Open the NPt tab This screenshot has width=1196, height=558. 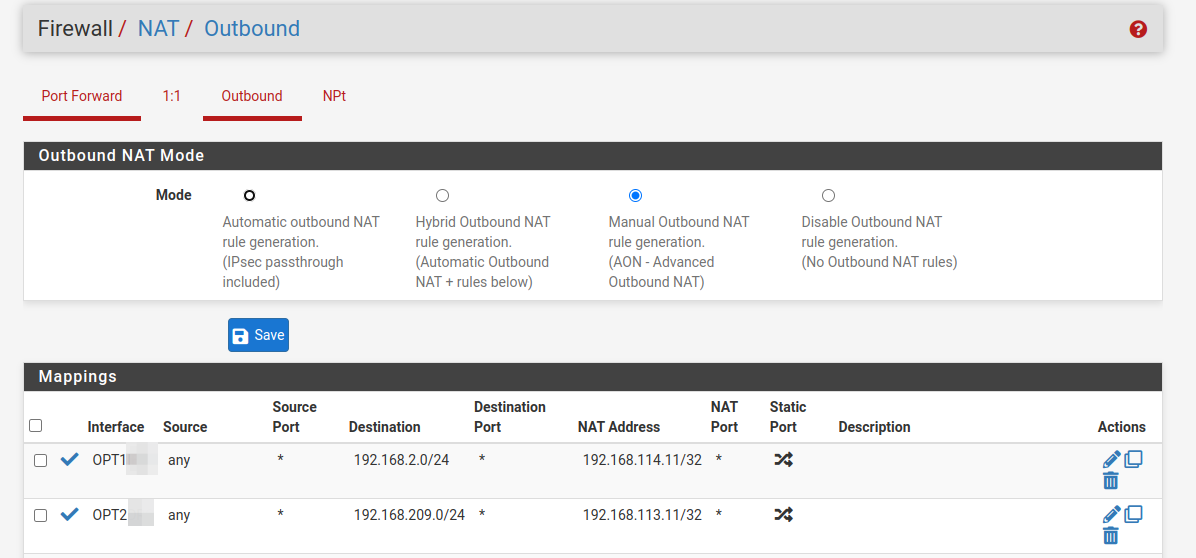coord(334,97)
